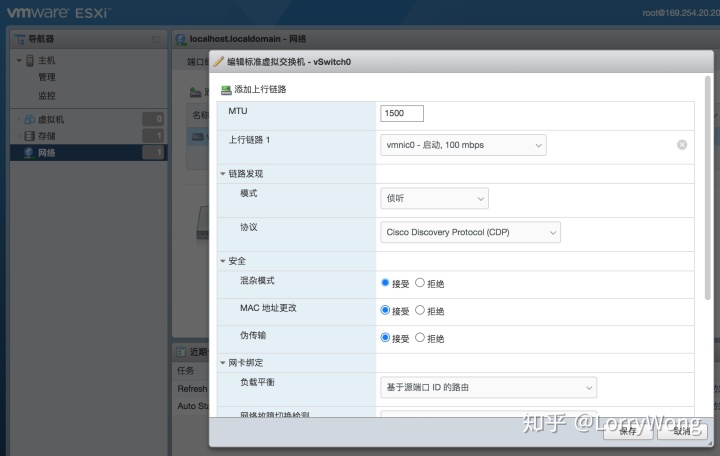Click the root@169.254.20.20 user menu
Image resolution: width=720 pixels, height=456 pixels.
click(681, 13)
